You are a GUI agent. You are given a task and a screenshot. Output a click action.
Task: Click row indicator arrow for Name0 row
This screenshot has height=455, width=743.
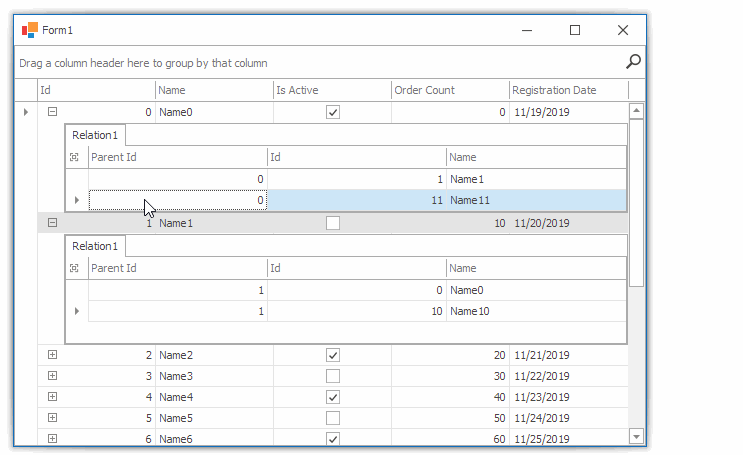[x=26, y=112]
